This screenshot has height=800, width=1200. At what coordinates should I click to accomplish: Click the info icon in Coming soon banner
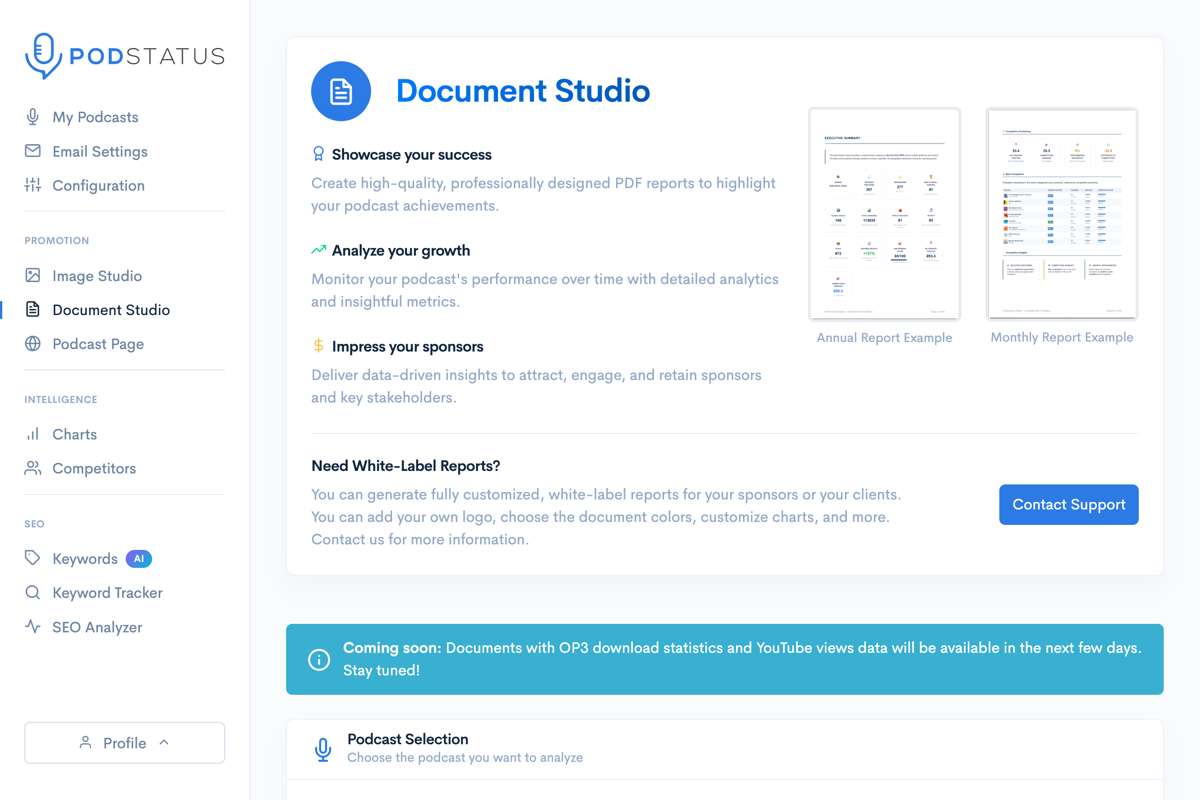pyautogui.click(x=318, y=659)
